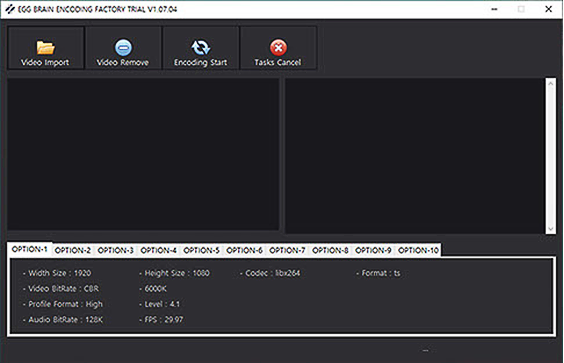Click the left video list panel
564x363 pixels.
point(143,154)
